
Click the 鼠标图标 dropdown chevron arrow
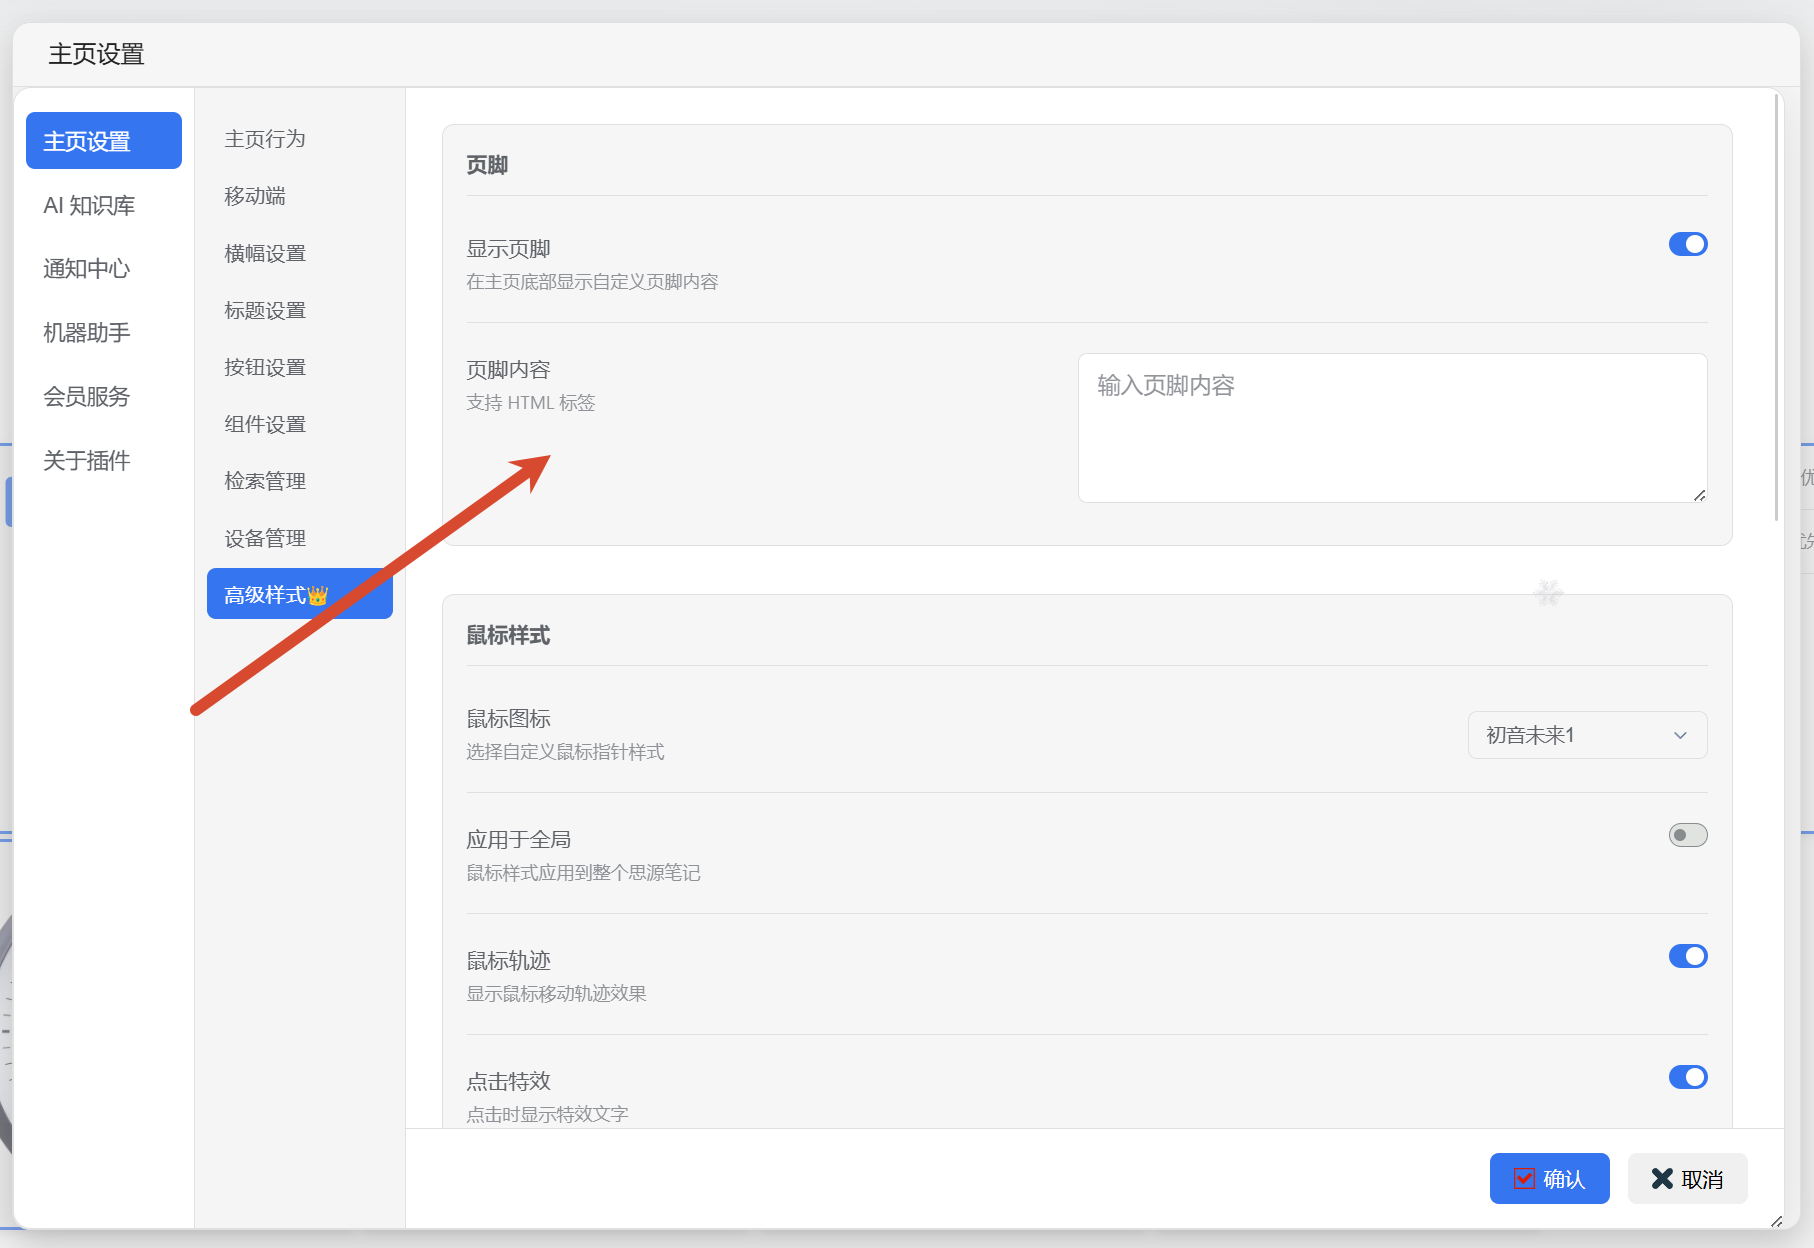(x=1680, y=736)
